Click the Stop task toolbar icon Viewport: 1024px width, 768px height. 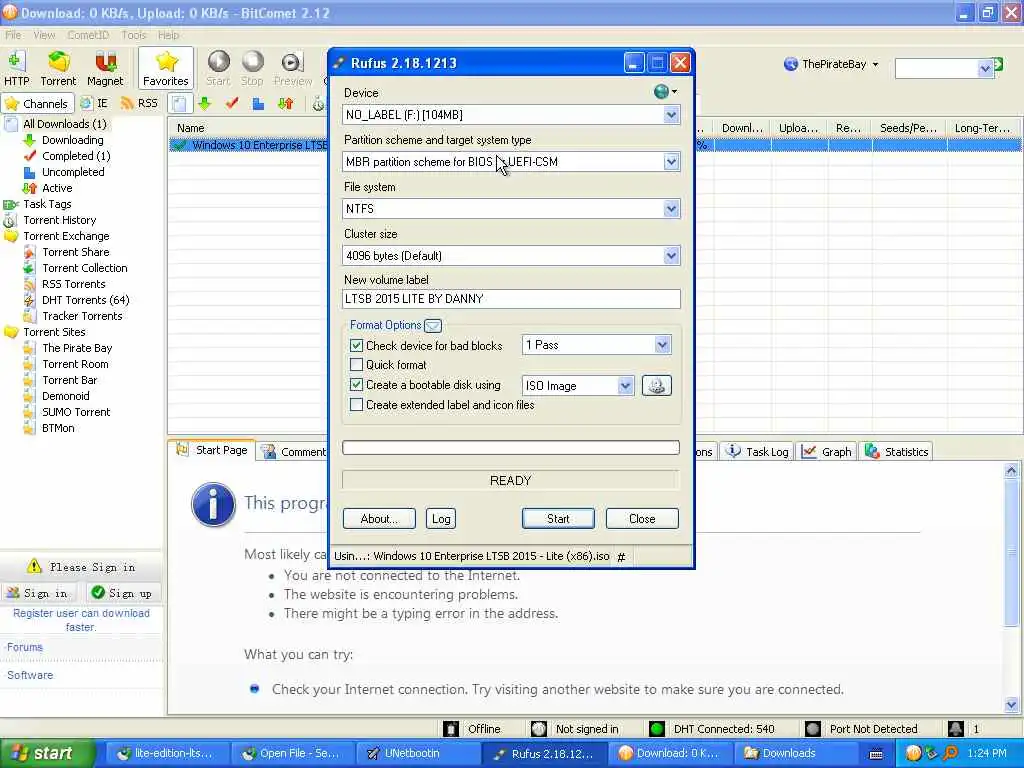pos(252,68)
